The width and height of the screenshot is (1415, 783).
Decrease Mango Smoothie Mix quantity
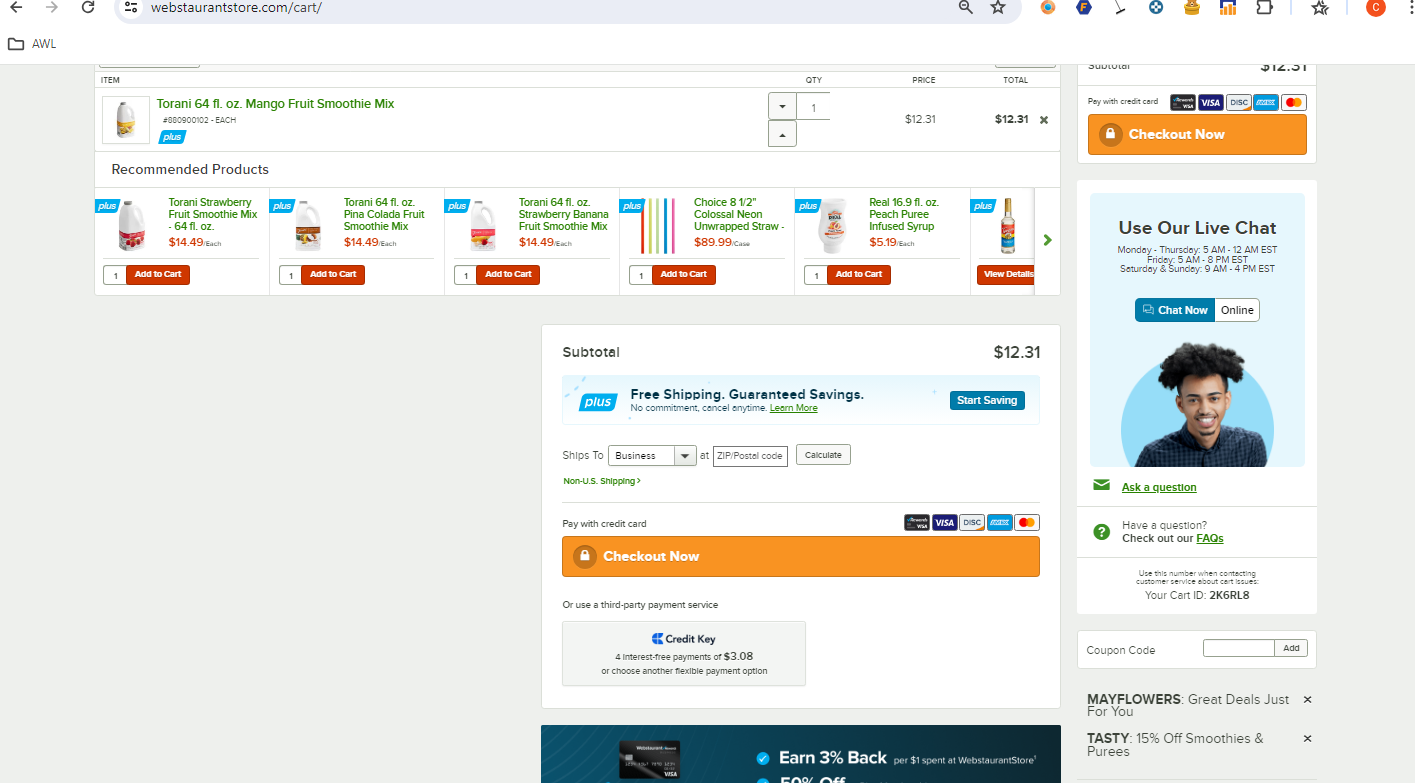click(782, 106)
